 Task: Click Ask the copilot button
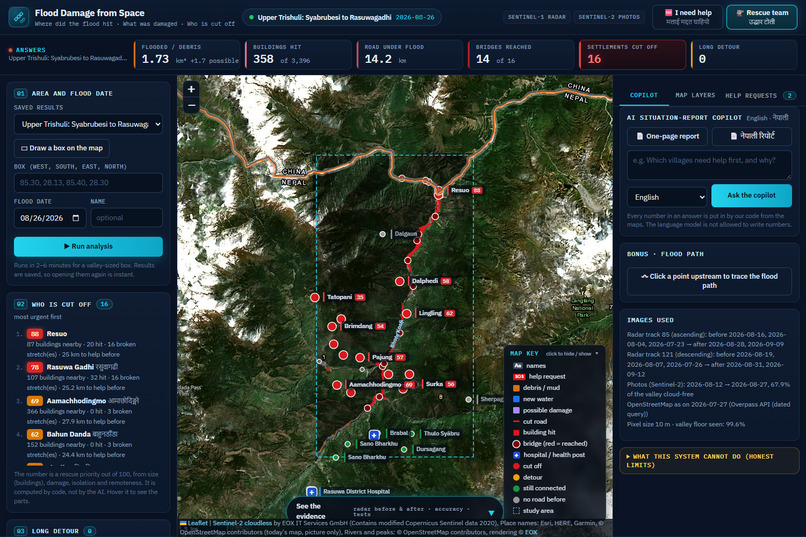point(752,195)
